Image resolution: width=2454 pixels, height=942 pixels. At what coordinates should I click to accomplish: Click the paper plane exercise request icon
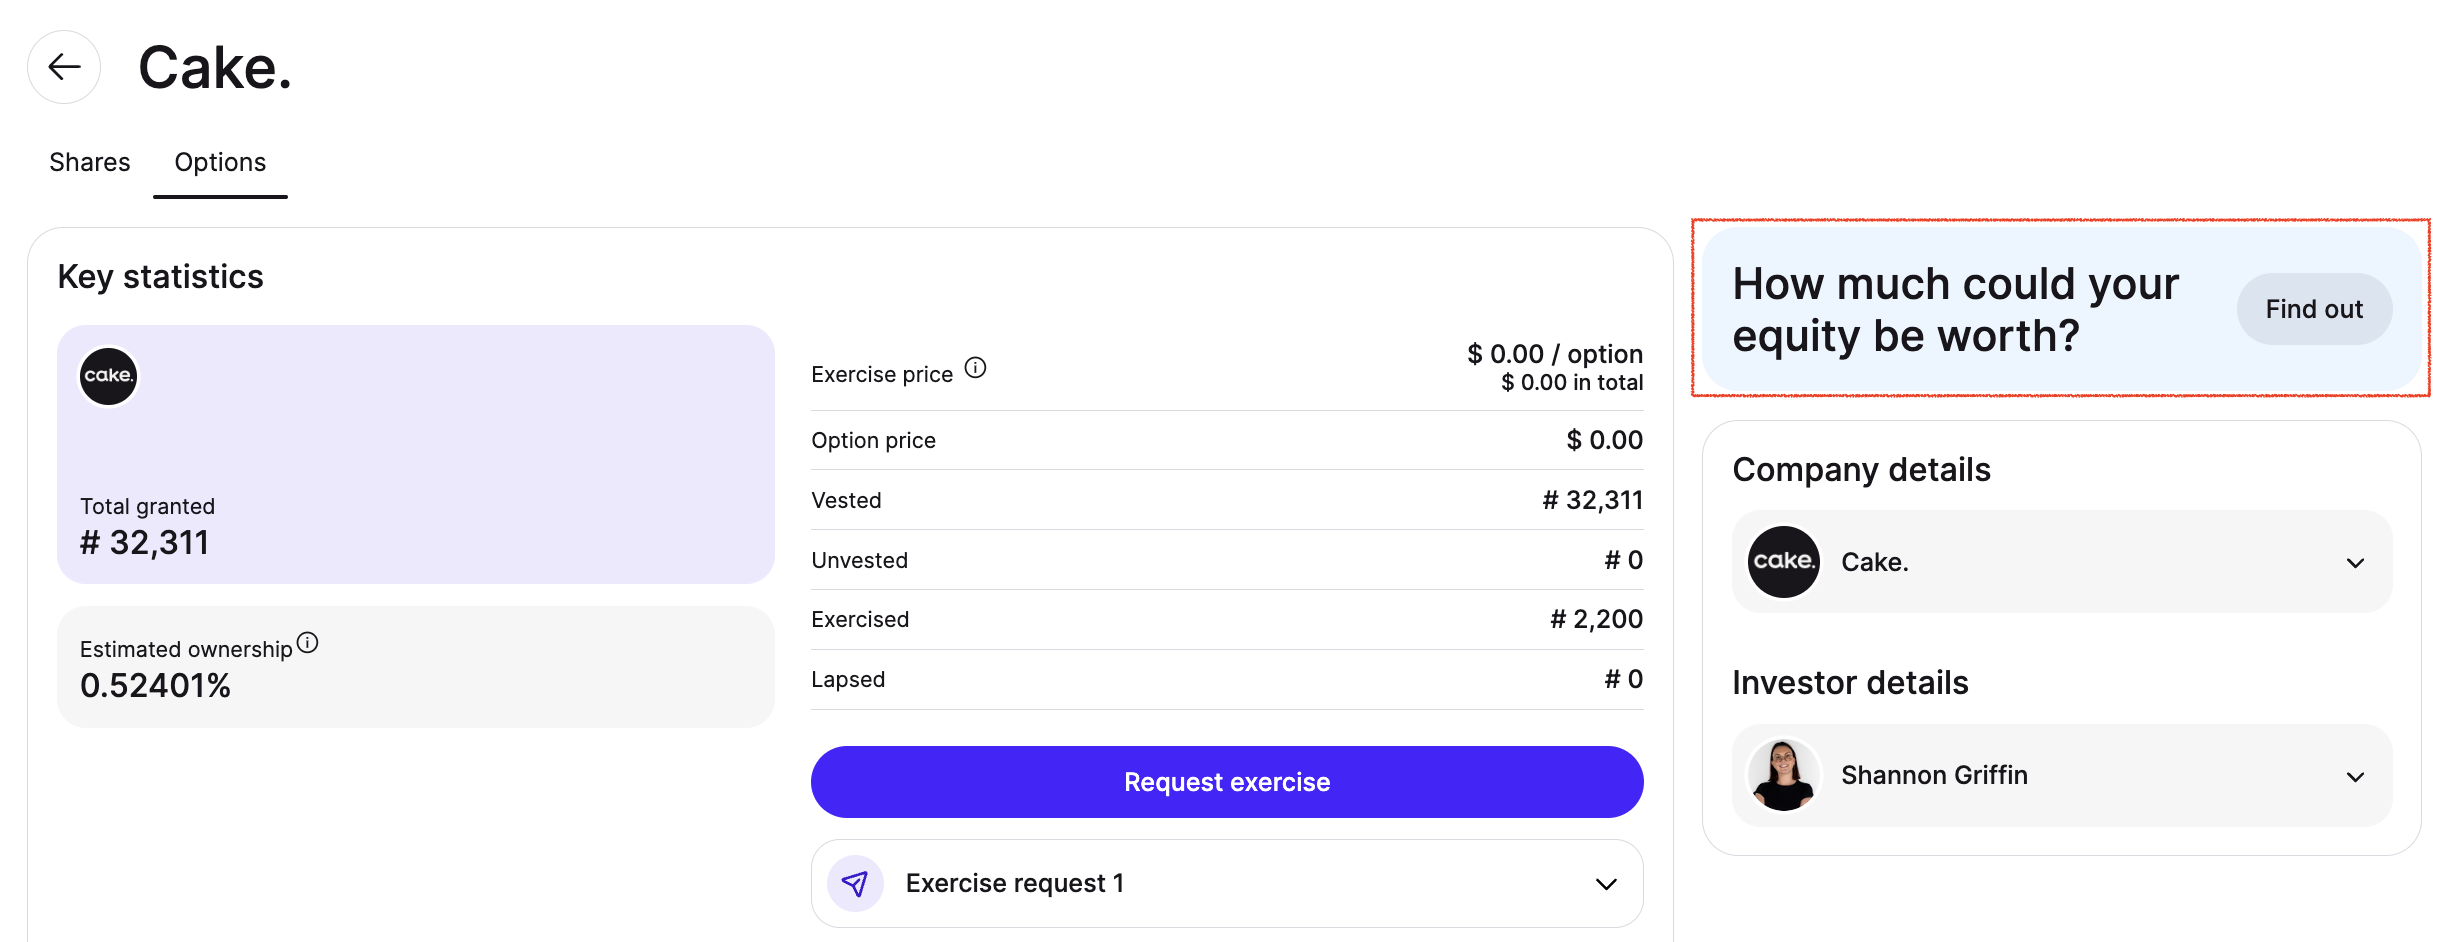(855, 884)
